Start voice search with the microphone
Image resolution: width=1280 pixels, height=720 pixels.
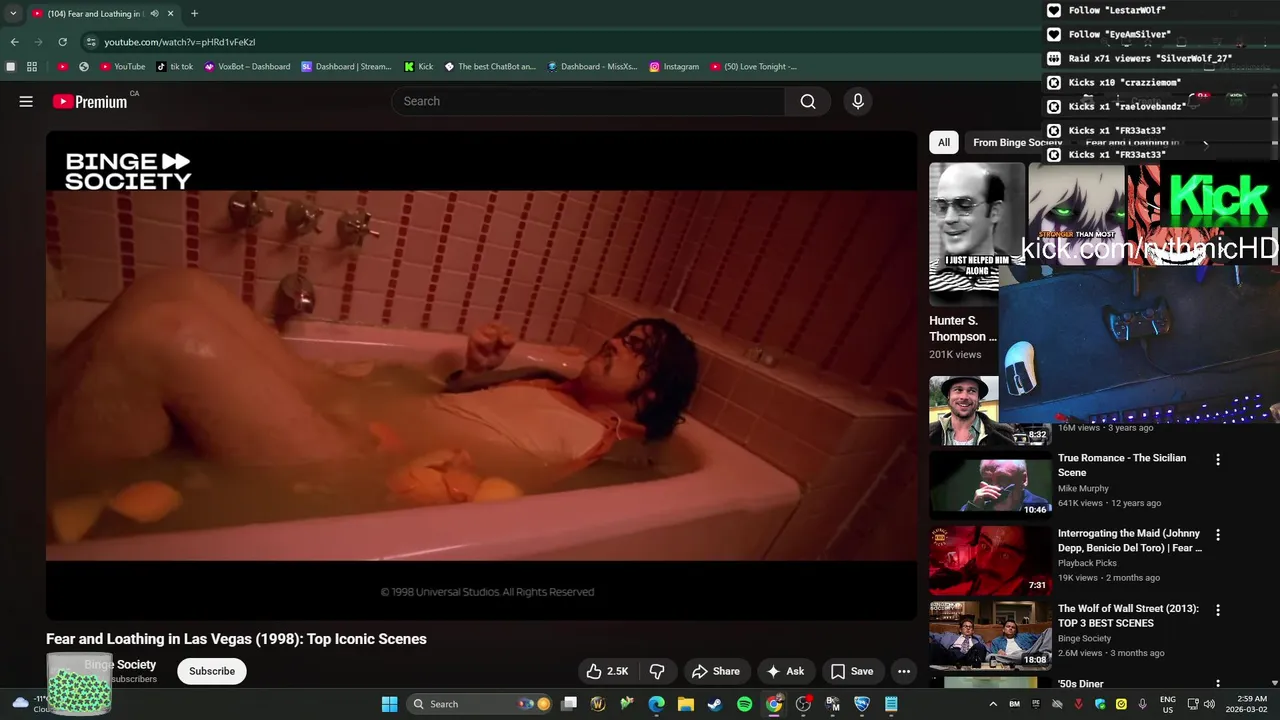point(857,101)
